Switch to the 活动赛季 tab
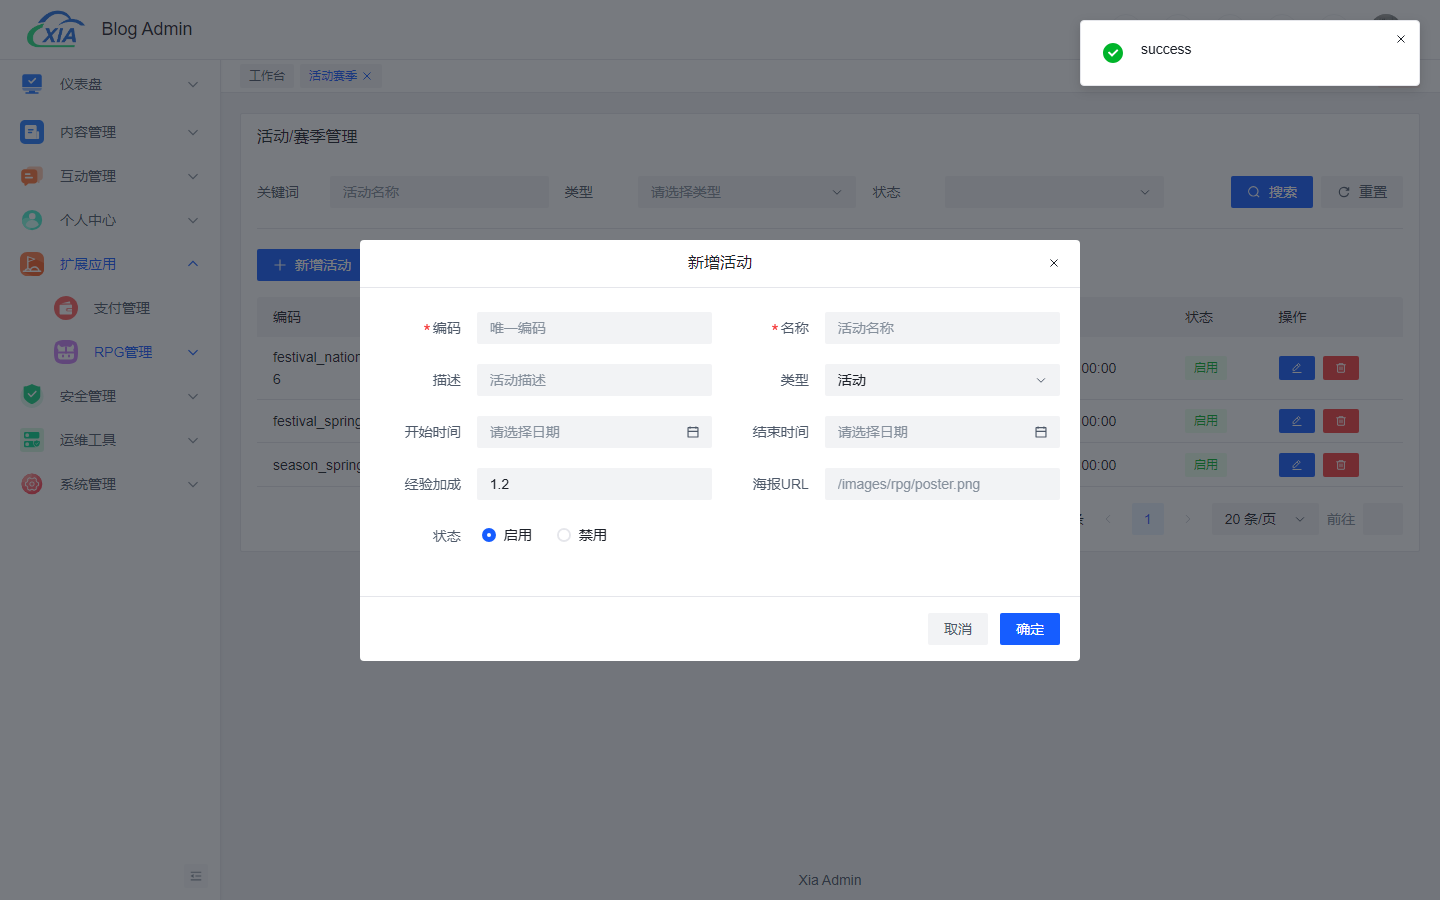Image resolution: width=1440 pixels, height=900 pixels. coord(332,76)
